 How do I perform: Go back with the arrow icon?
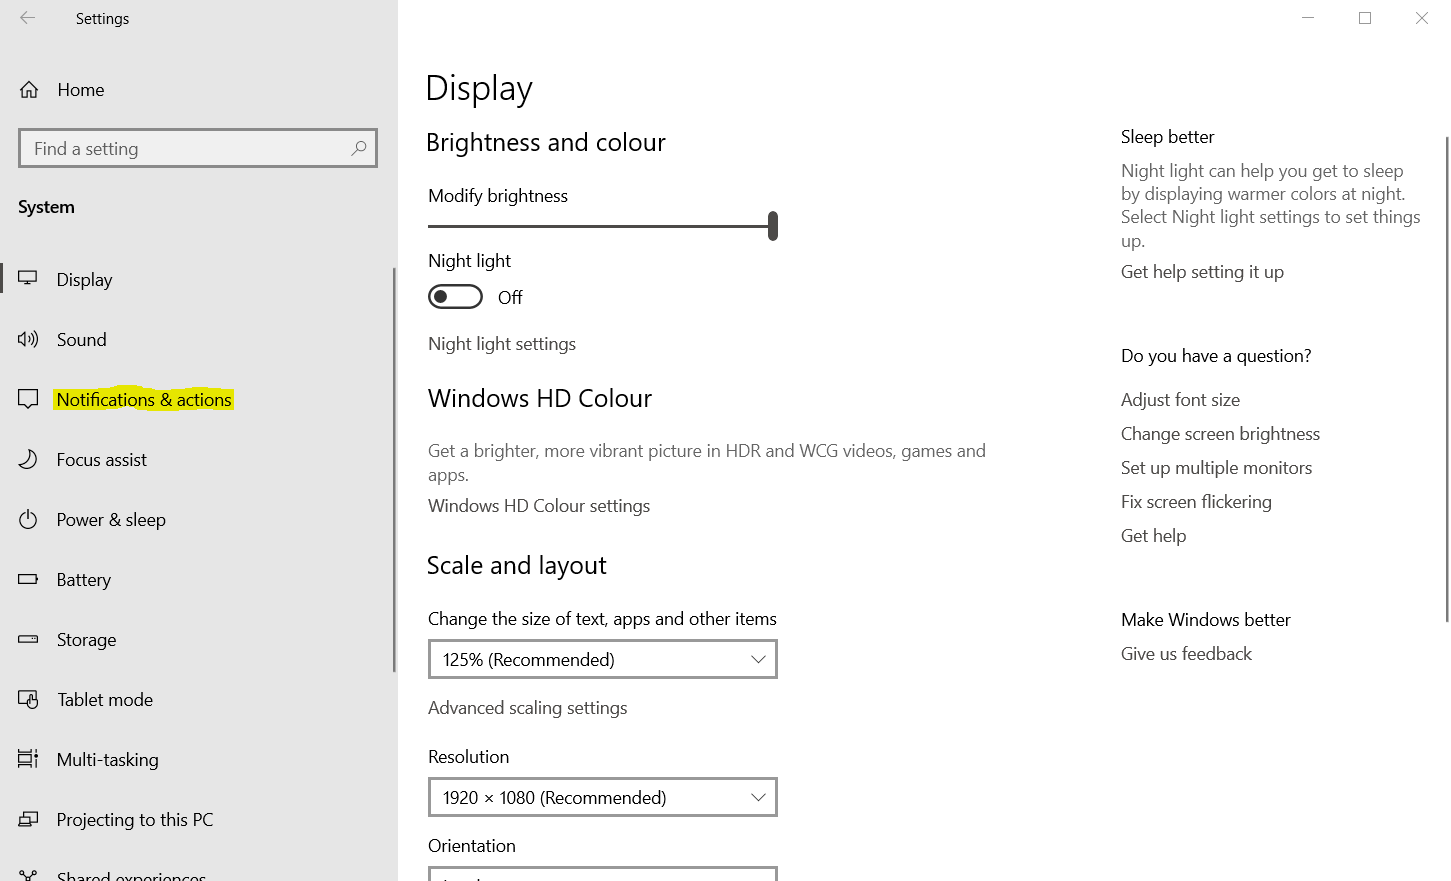pyautogui.click(x=27, y=18)
